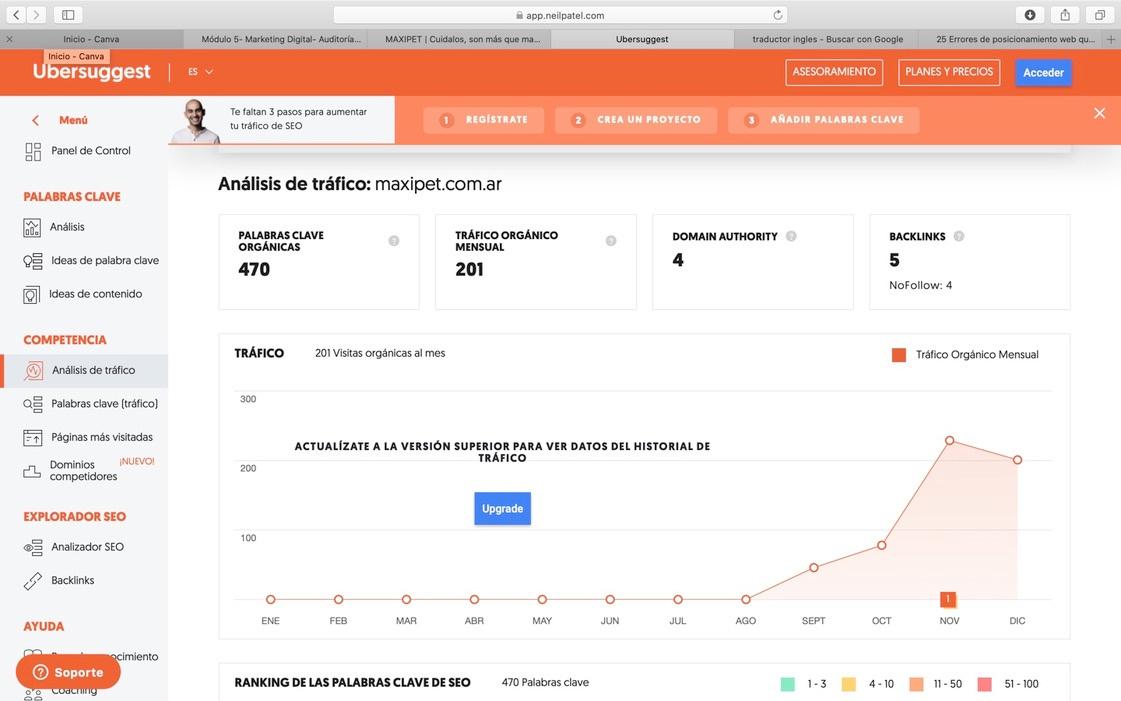This screenshot has width=1121, height=701.
Task: Click the Análisis de tráfico icon
Action: coord(34,371)
